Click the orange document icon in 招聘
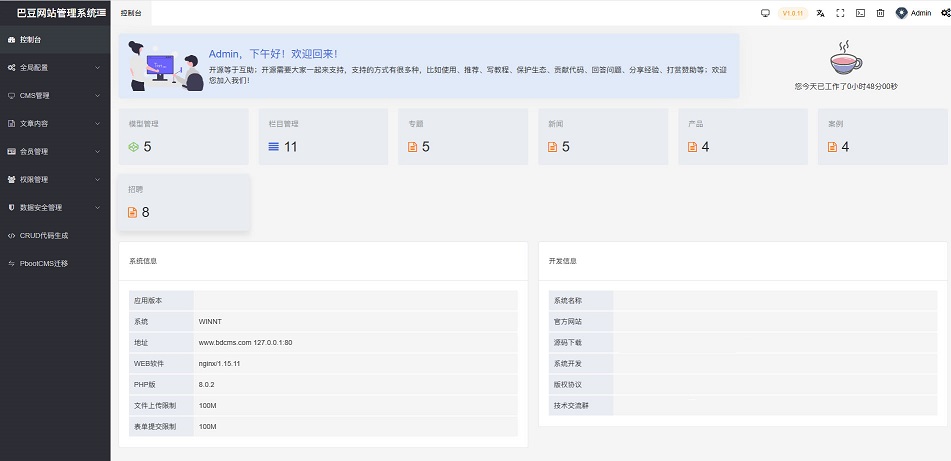 [133, 212]
